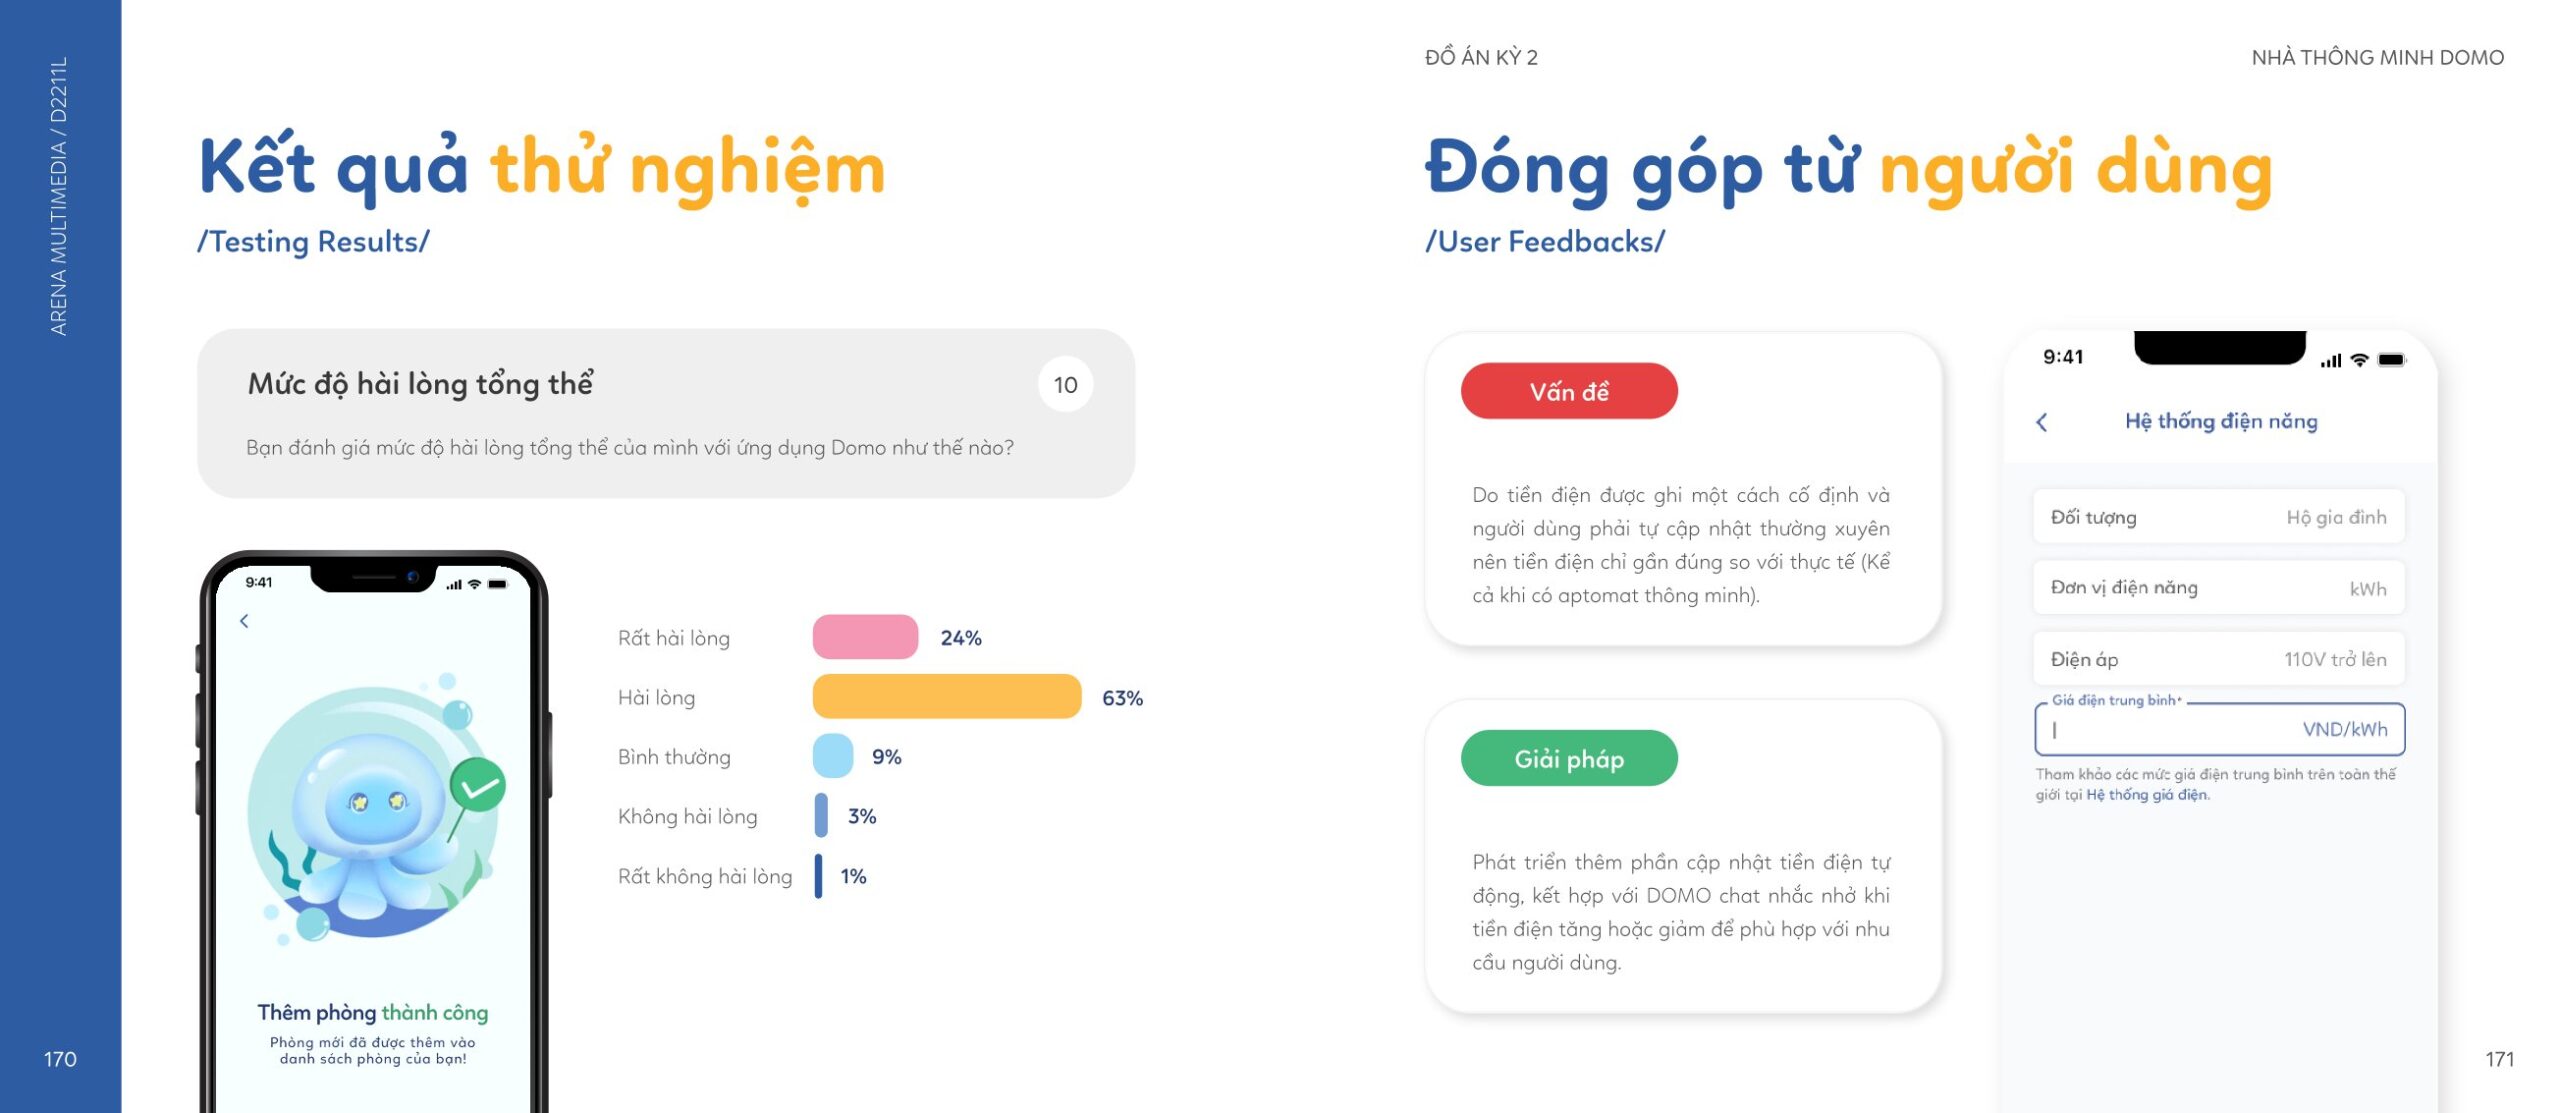Open Đơn vị điện năng kWh selector
This screenshot has height=1113, width=2560.
2218,588
